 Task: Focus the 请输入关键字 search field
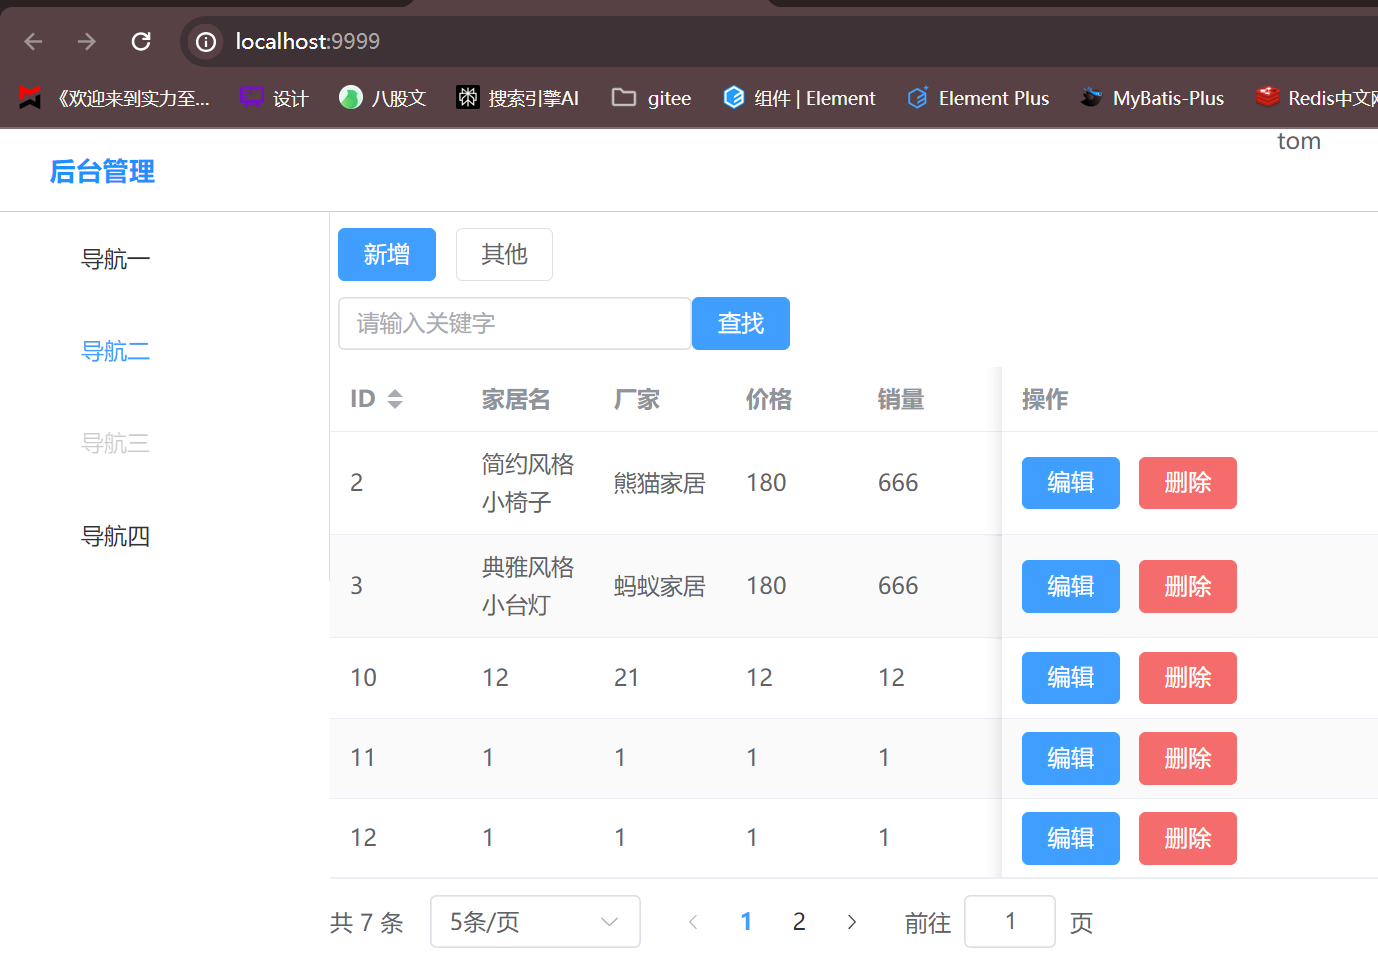(x=515, y=324)
